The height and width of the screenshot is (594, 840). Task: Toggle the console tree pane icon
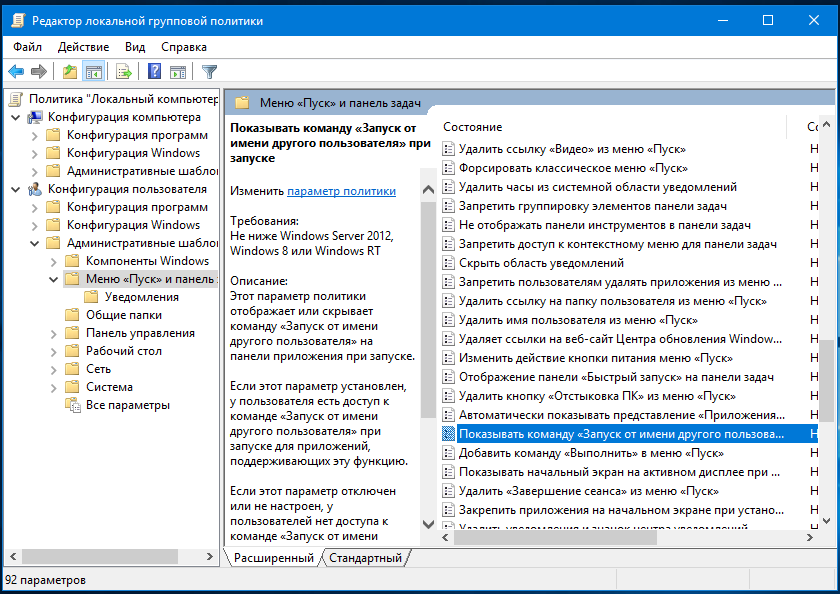click(x=93, y=72)
